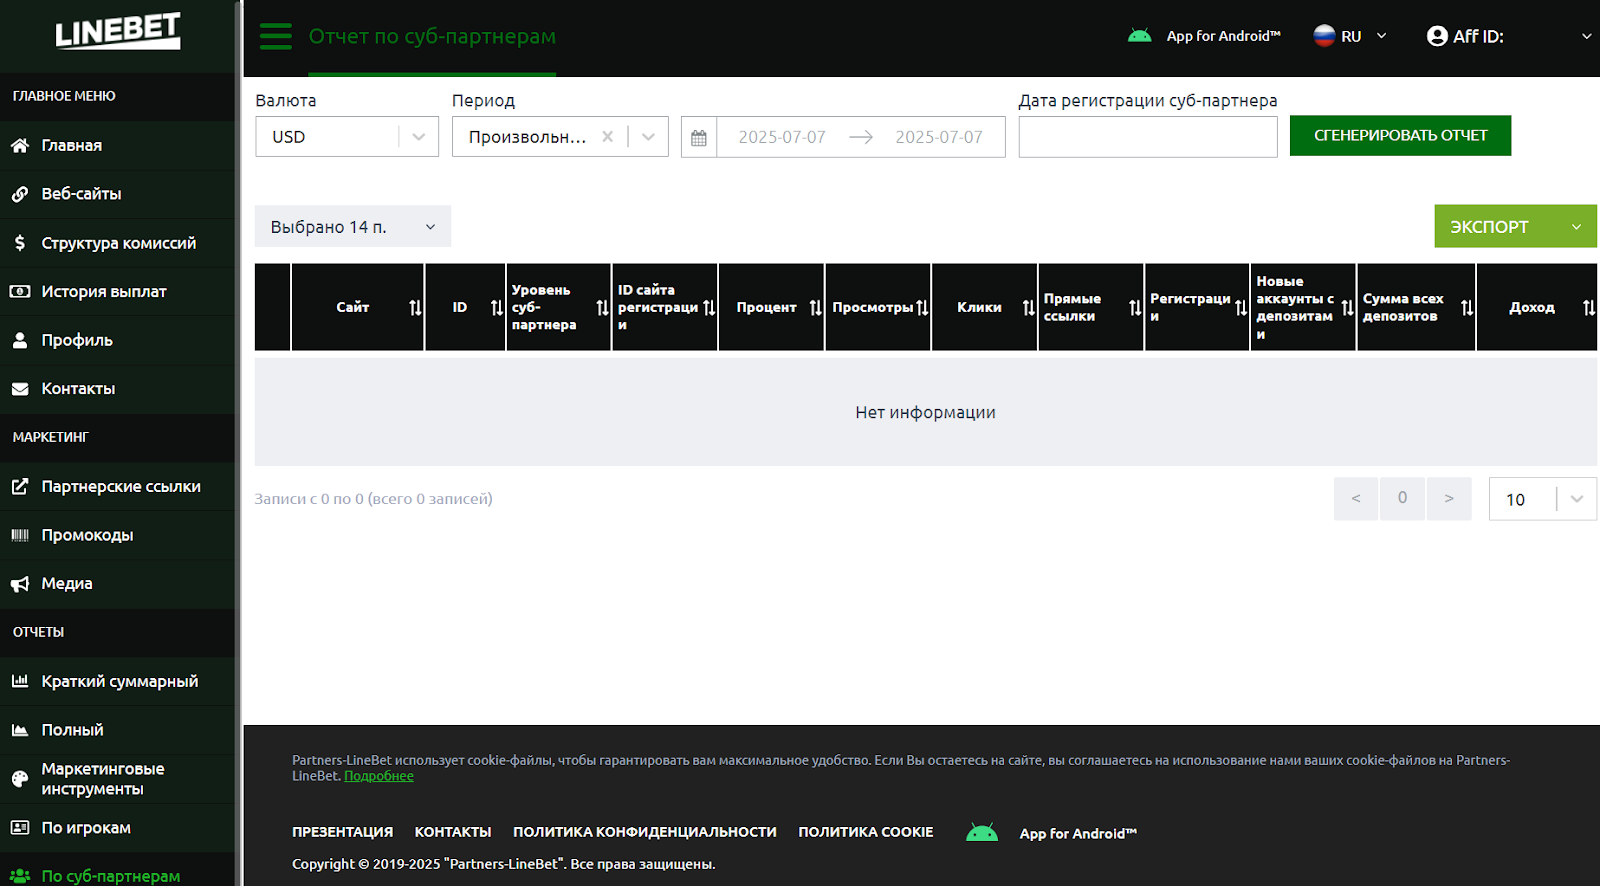Clear the Период selection with the X
The width and height of the screenshot is (1600, 886).
[608, 137]
